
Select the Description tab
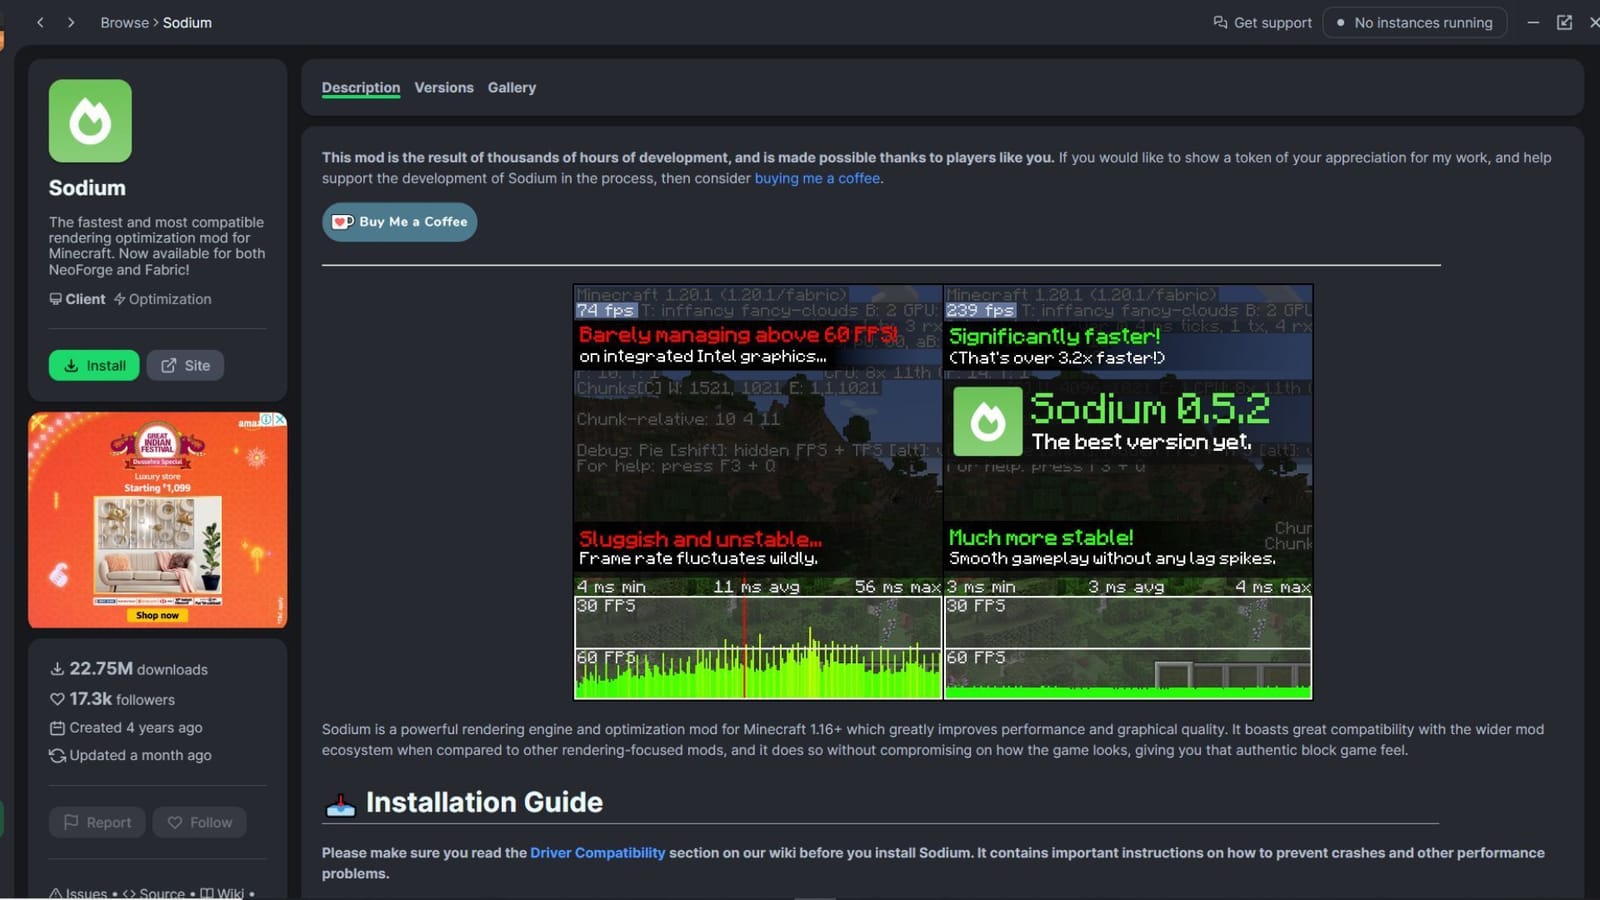(360, 87)
